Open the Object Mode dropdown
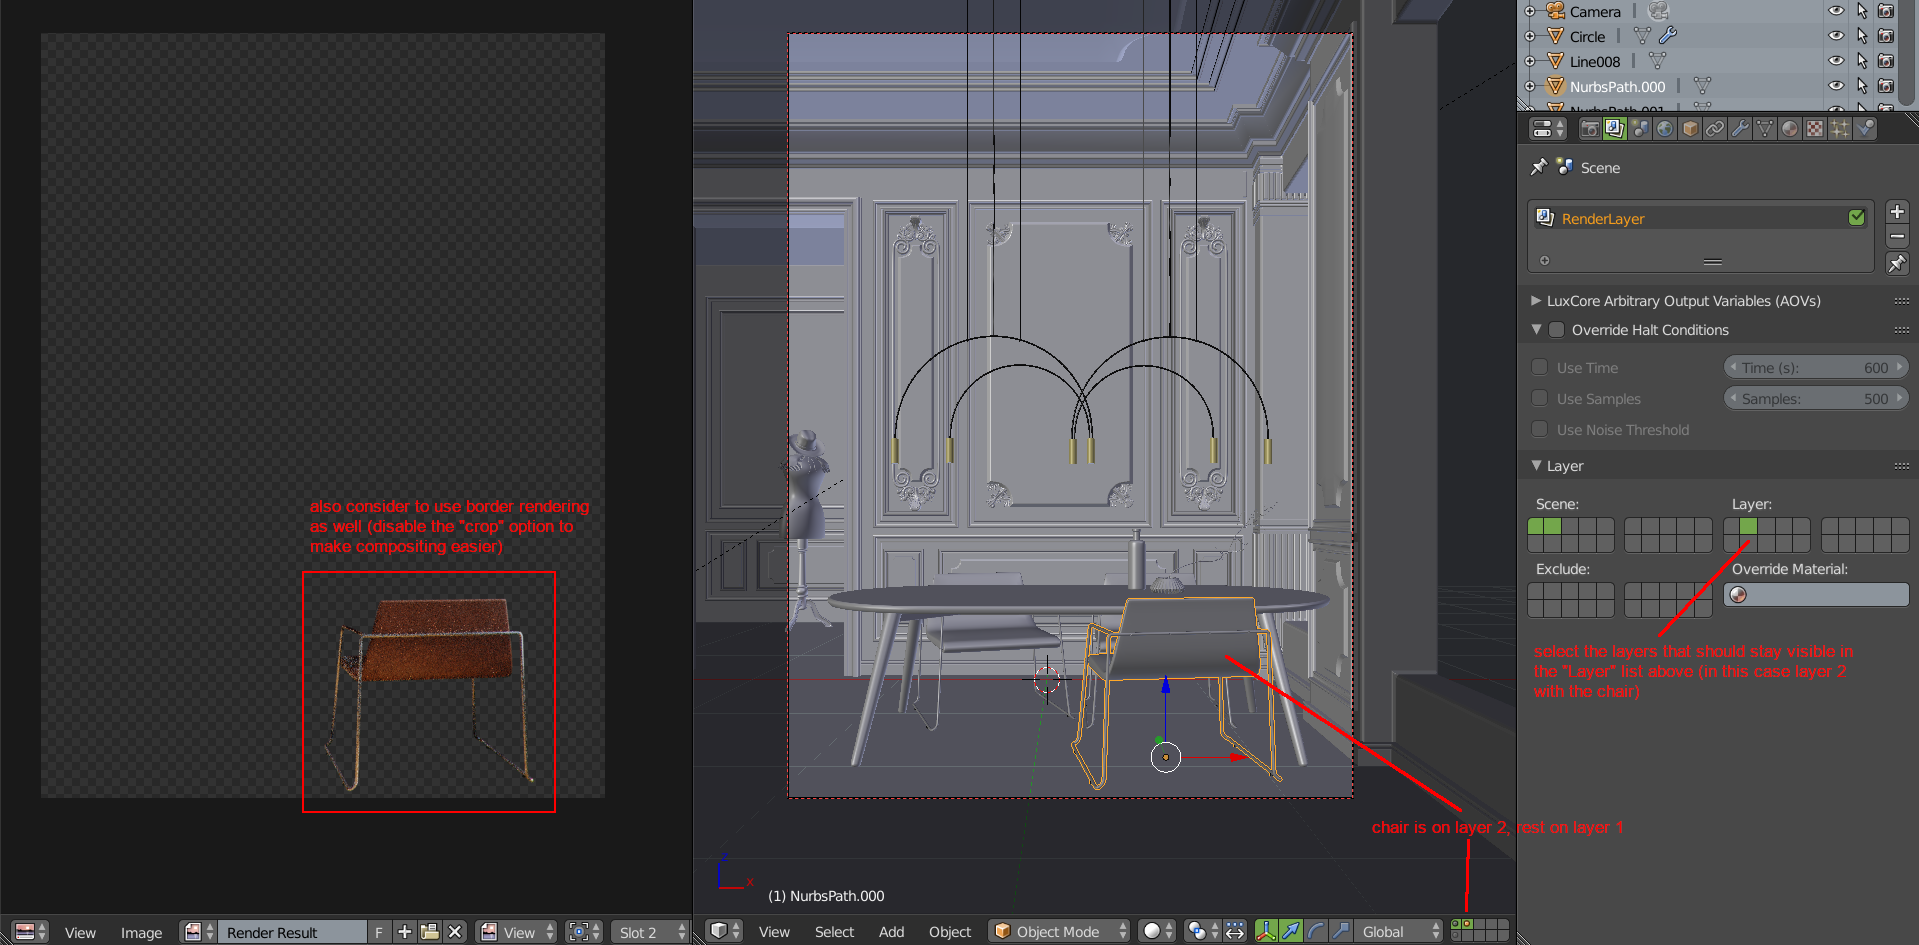 (x=1058, y=931)
